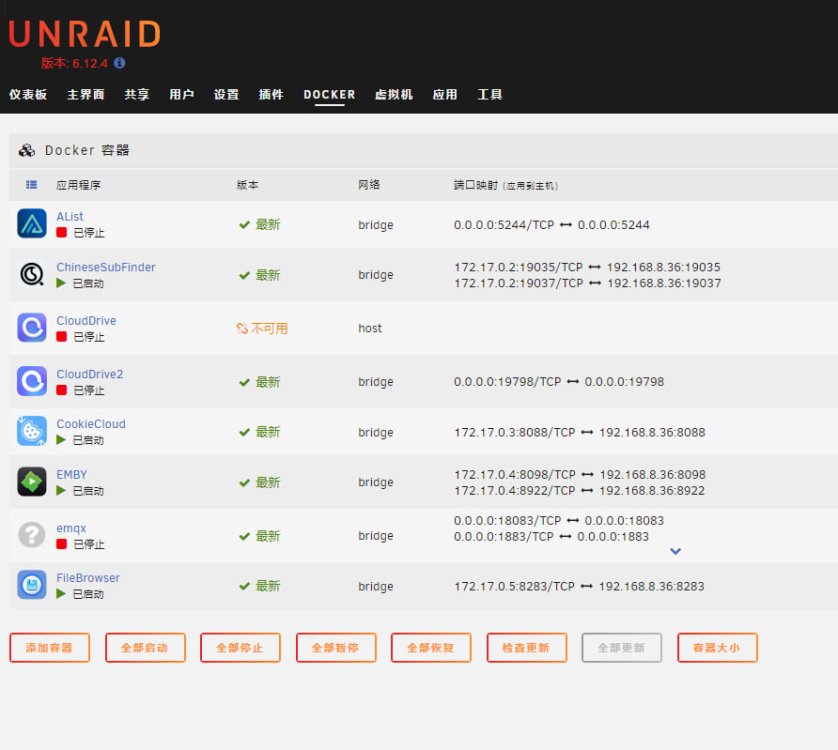The height and width of the screenshot is (750, 838).
Task: Click the 全部暂停 pause all button
Action: [x=336, y=647]
